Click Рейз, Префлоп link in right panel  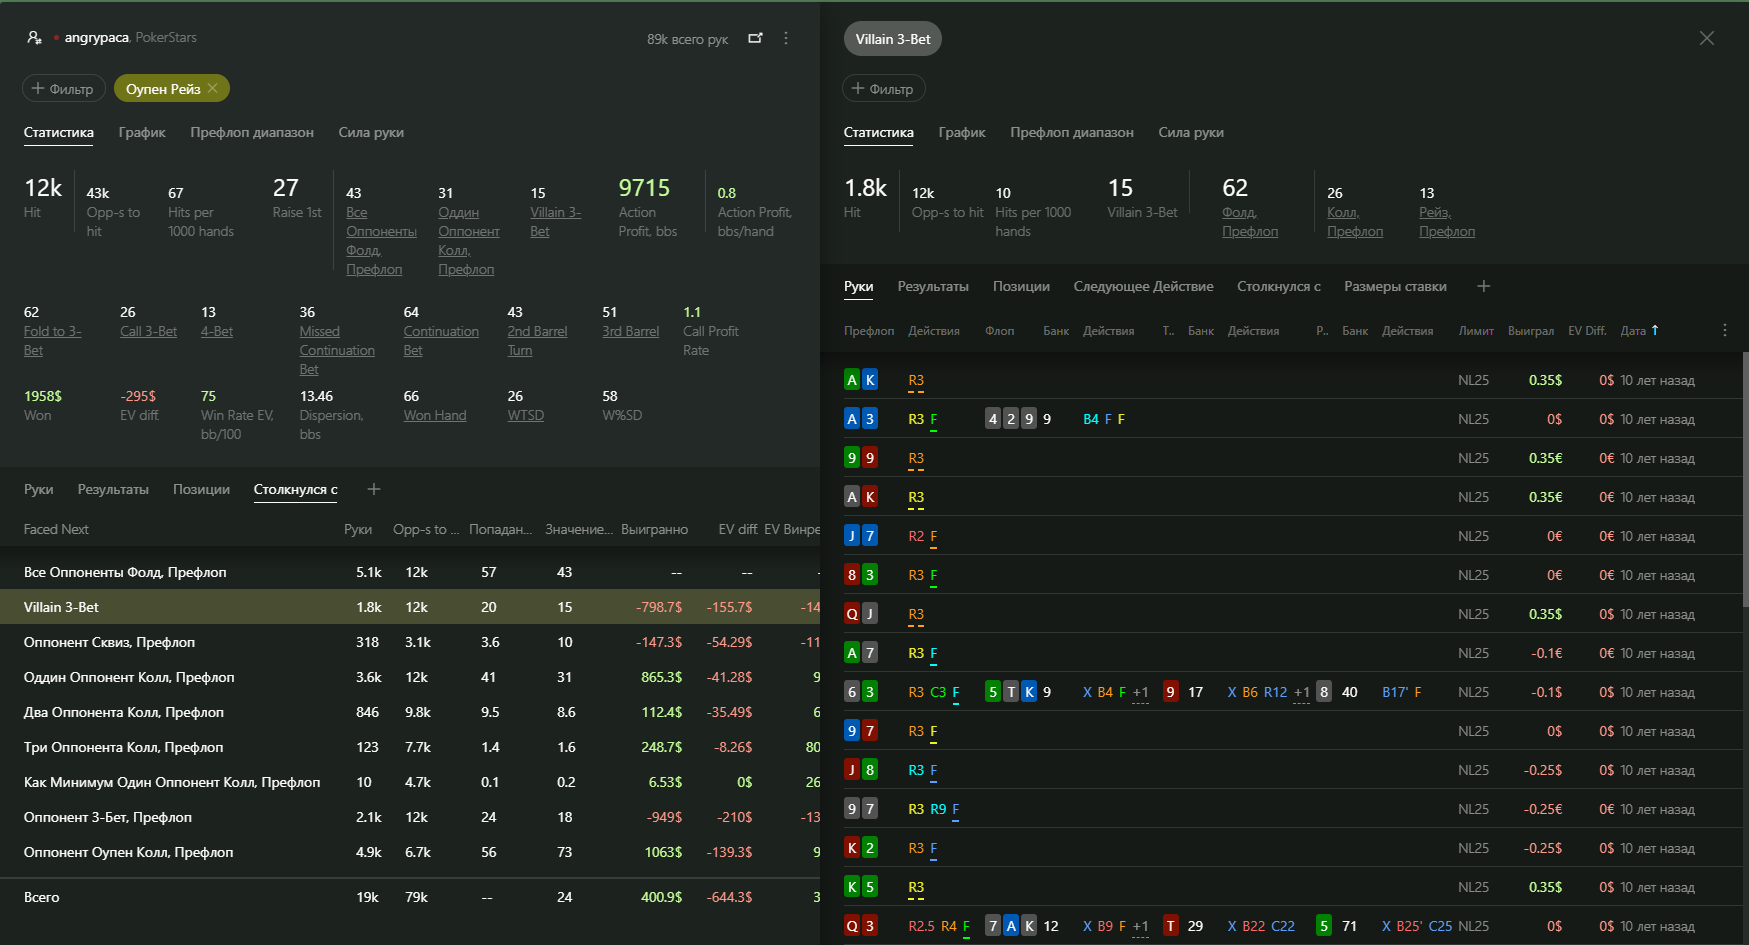pyautogui.click(x=1447, y=221)
